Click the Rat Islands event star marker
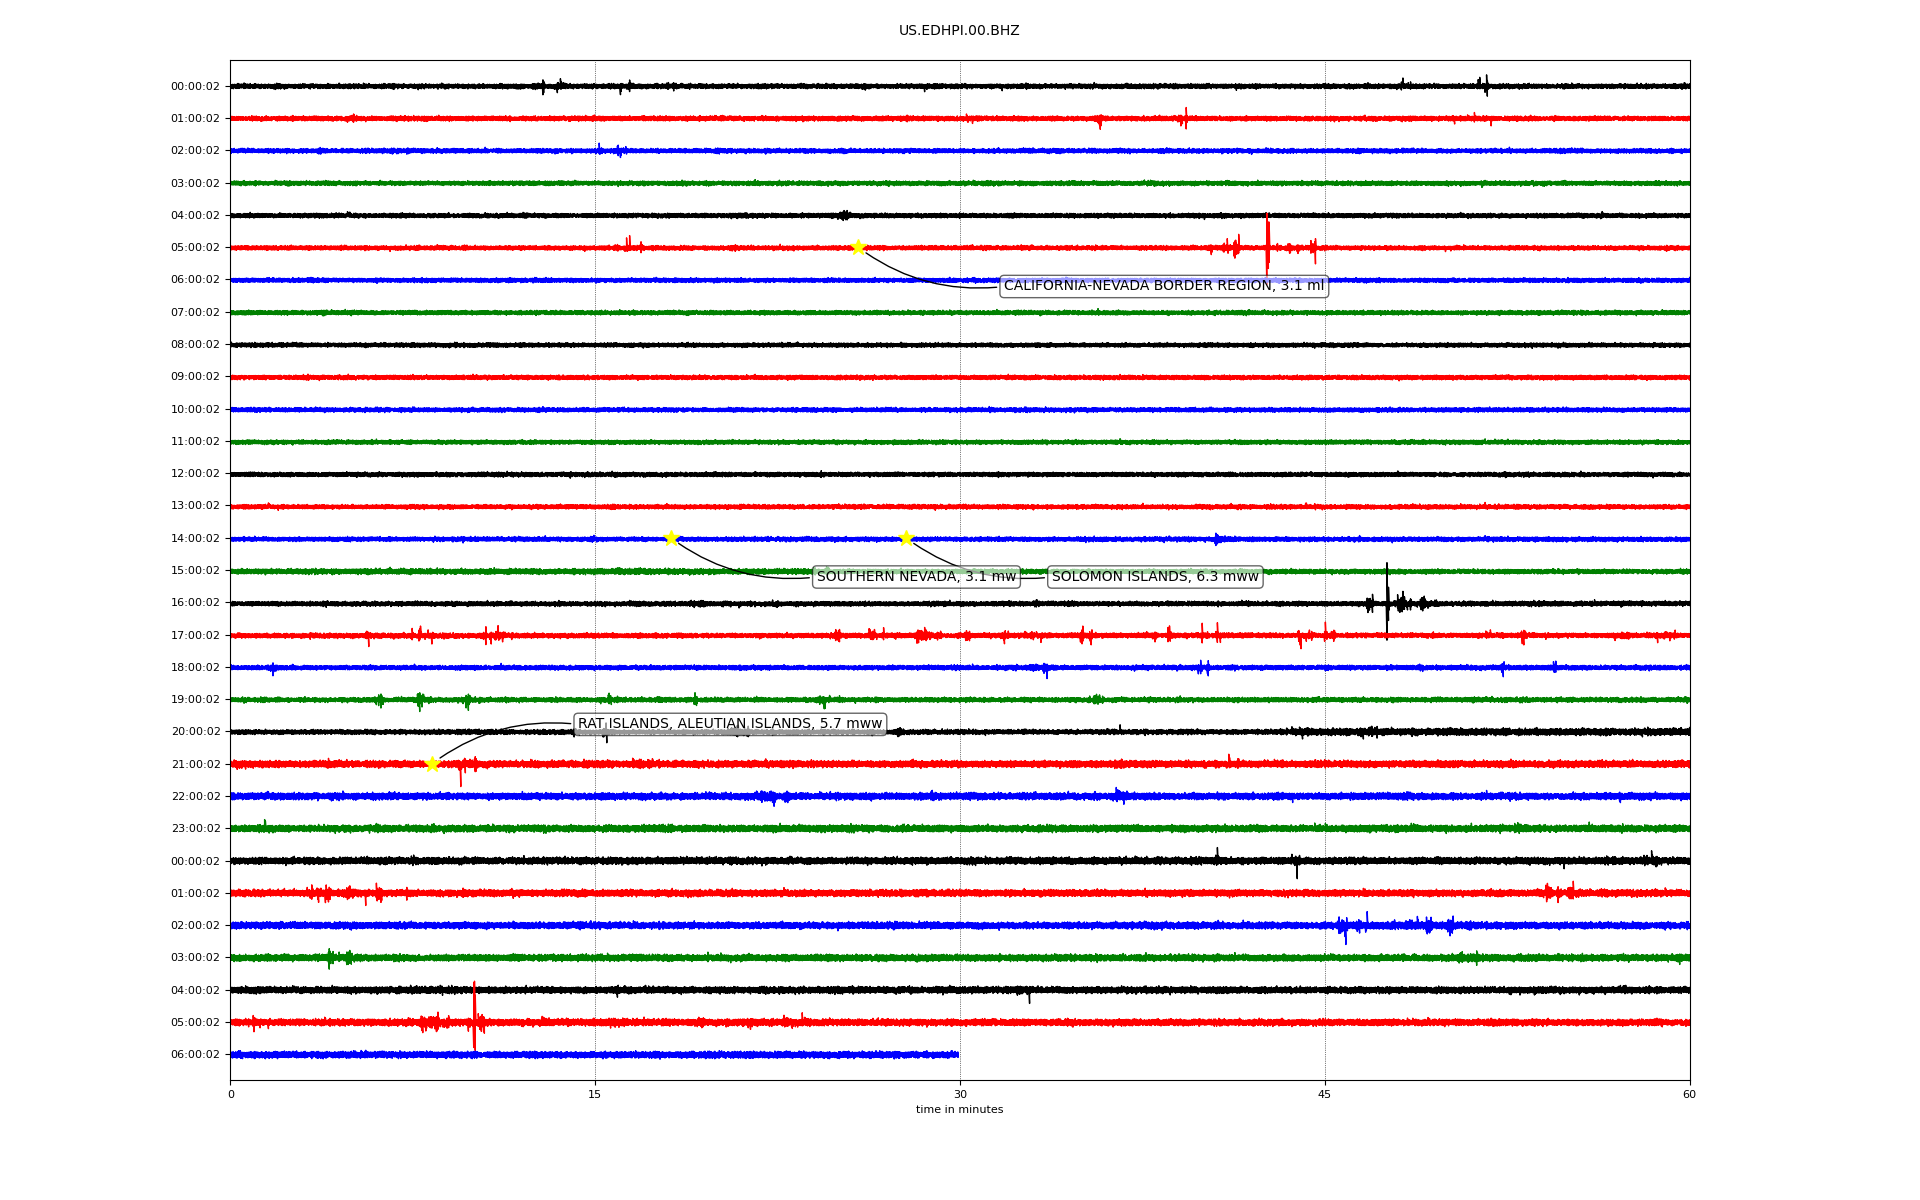Screen dimensions: 1920x1200 (432, 764)
